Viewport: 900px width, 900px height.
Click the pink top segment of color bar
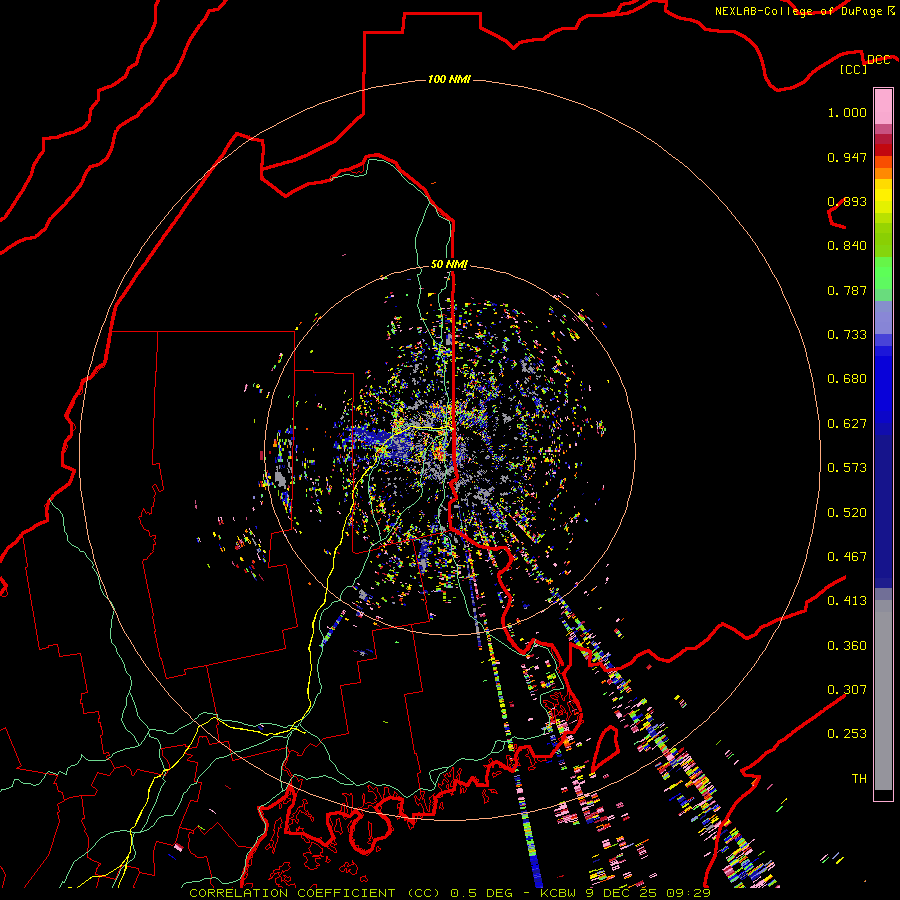(x=883, y=106)
